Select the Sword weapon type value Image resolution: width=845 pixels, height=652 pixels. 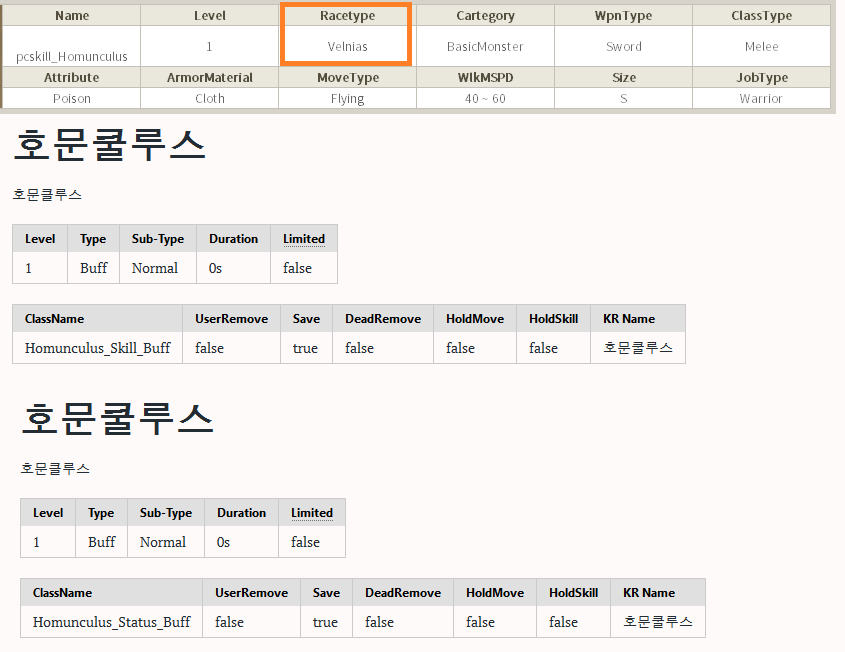pos(623,47)
